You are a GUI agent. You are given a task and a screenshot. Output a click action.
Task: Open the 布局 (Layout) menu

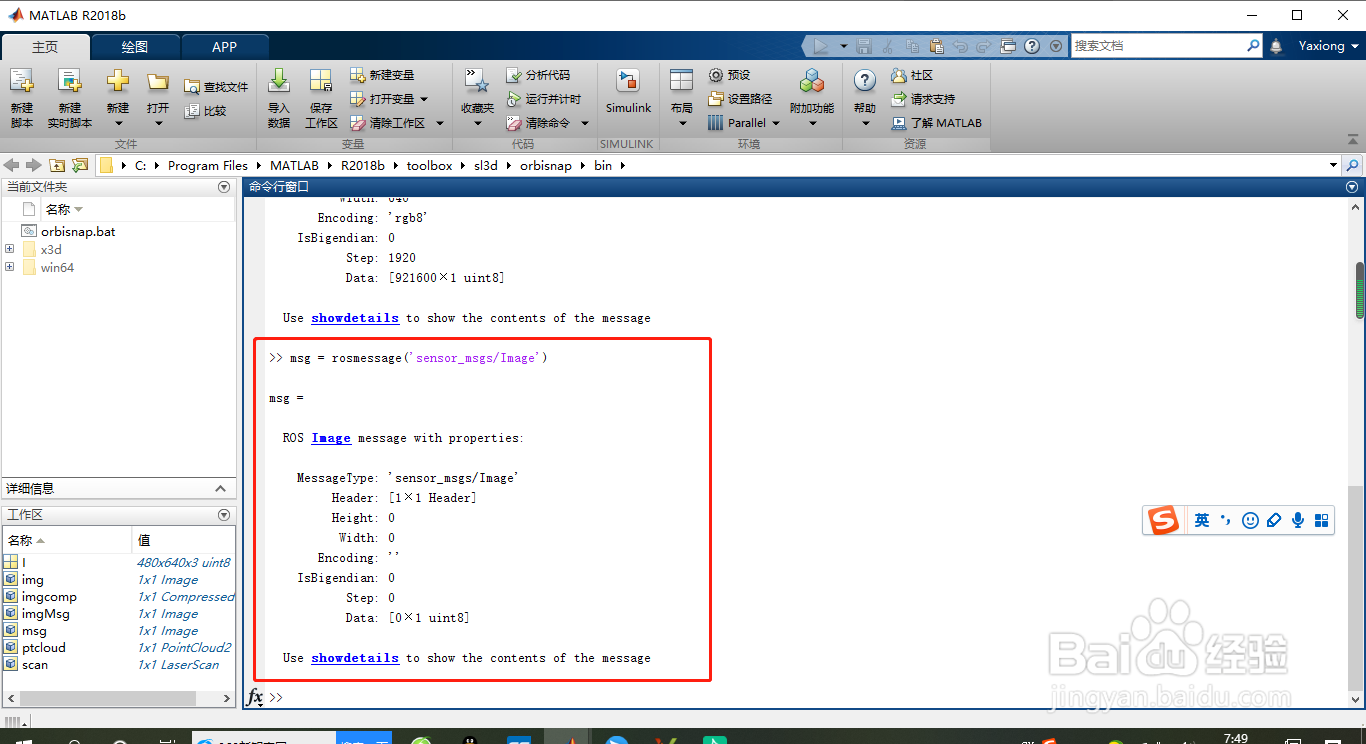point(682,98)
